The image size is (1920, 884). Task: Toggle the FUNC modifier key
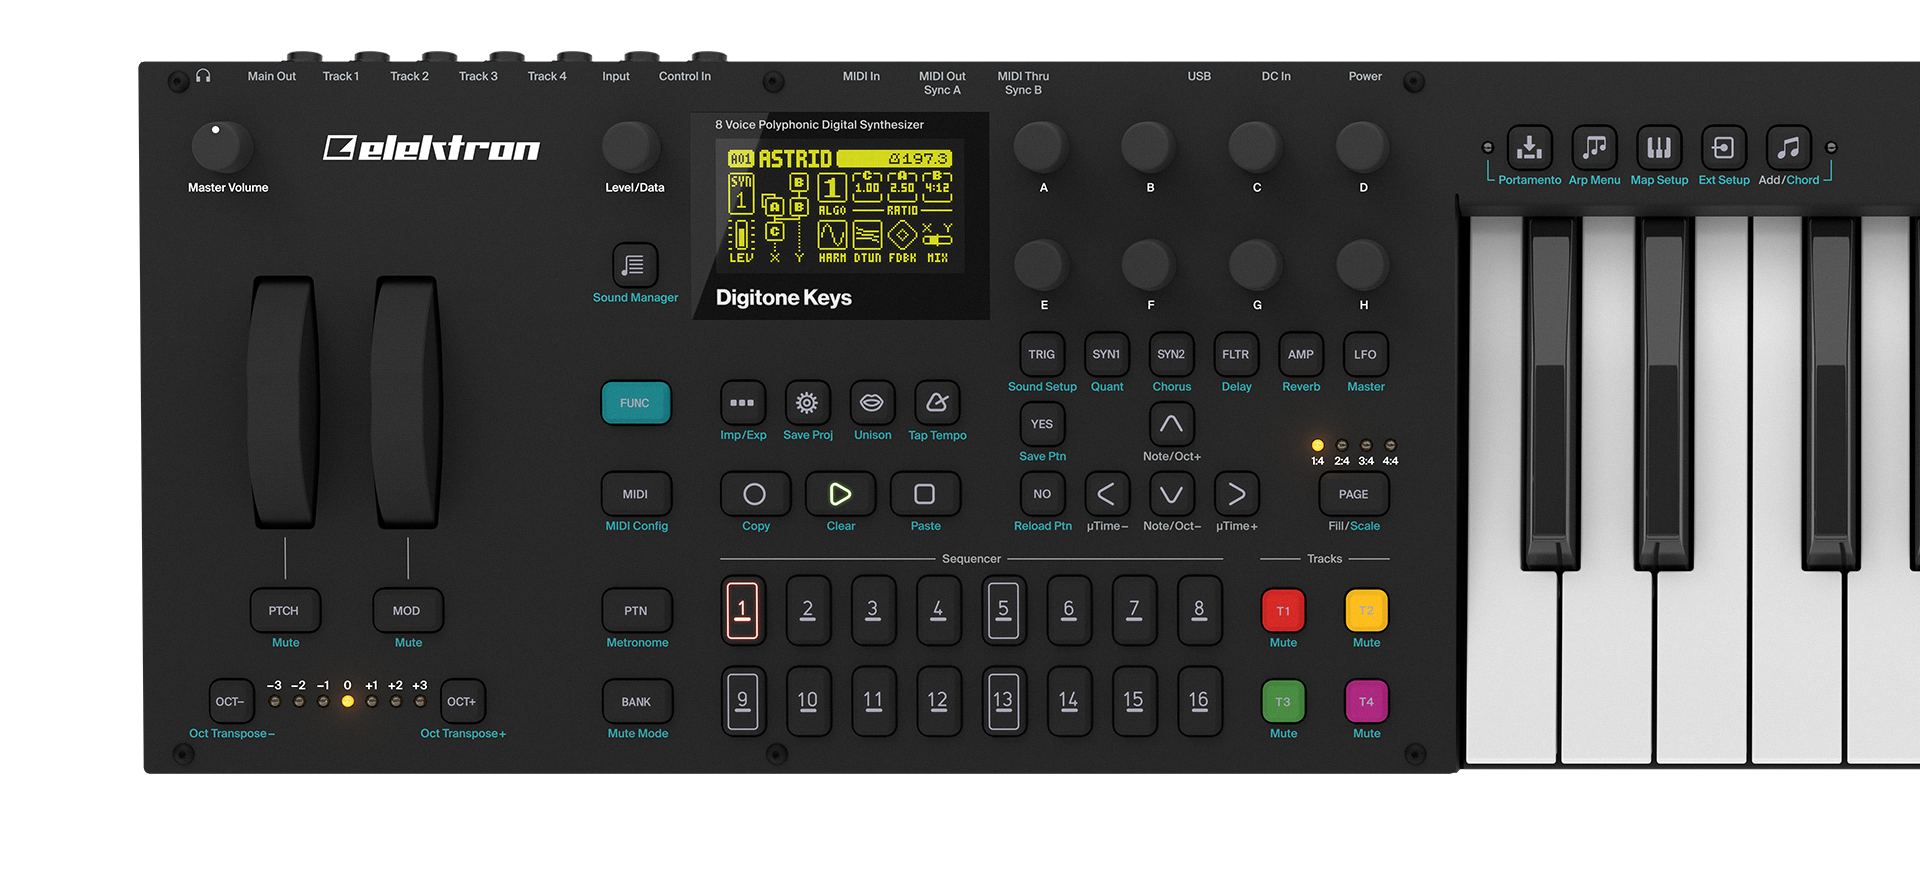(635, 403)
